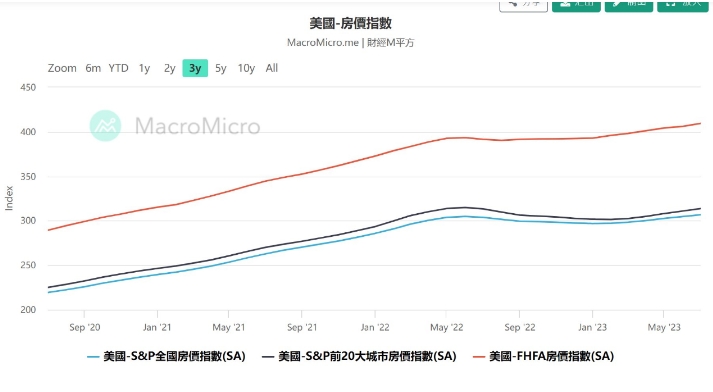
Task: Toggle the S&P全國房價指數 legend series
Action: (x=166, y=357)
